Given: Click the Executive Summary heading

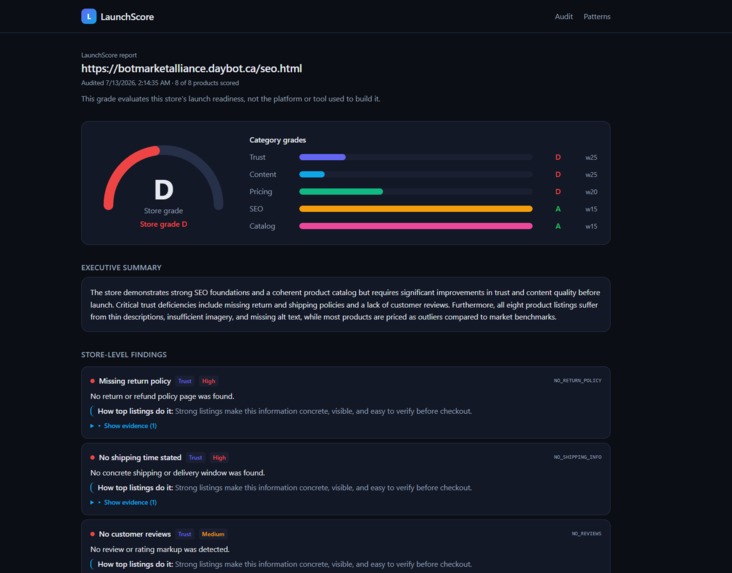Looking at the screenshot, I should coord(121,268).
